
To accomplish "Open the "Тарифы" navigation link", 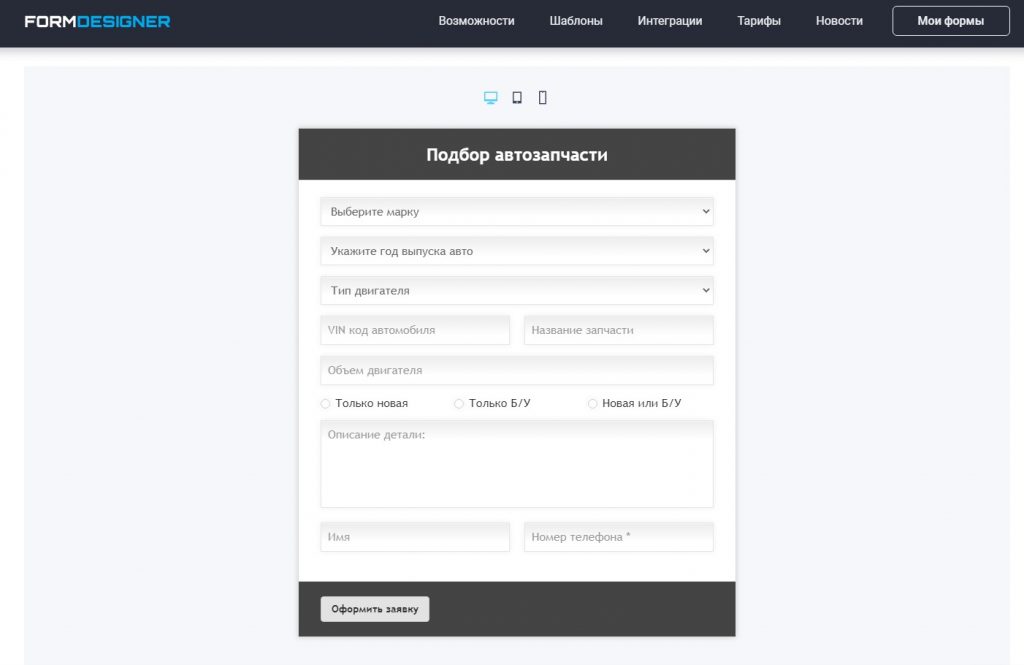I will pyautogui.click(x=759, y=21).
